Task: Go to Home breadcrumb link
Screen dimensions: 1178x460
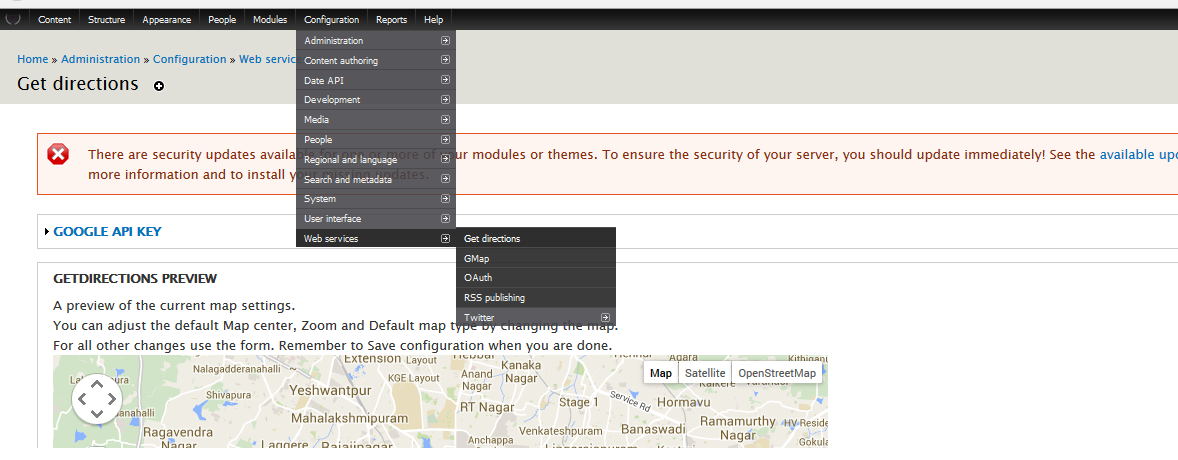Action: [32, 59]
